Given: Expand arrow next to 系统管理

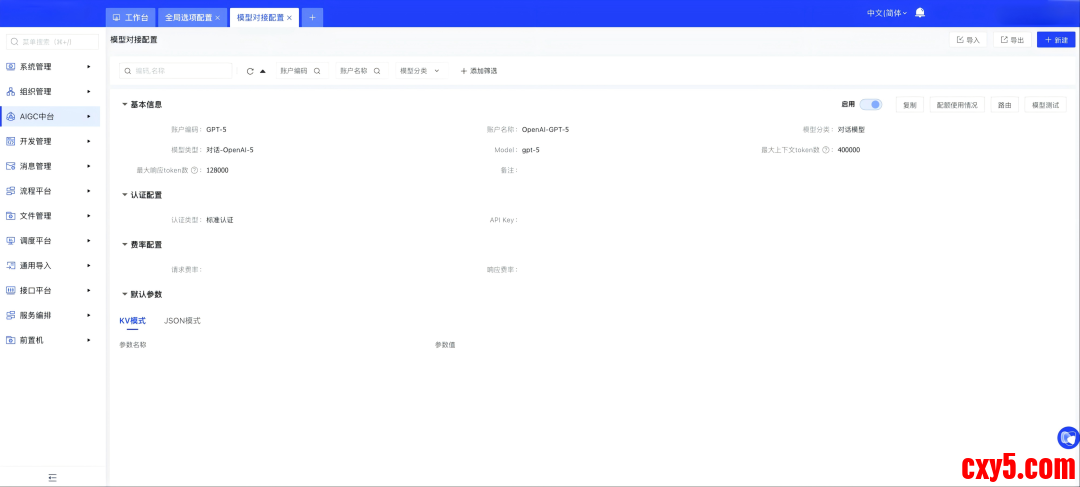Looking at the screenshot, I should (x=89, y=67).
